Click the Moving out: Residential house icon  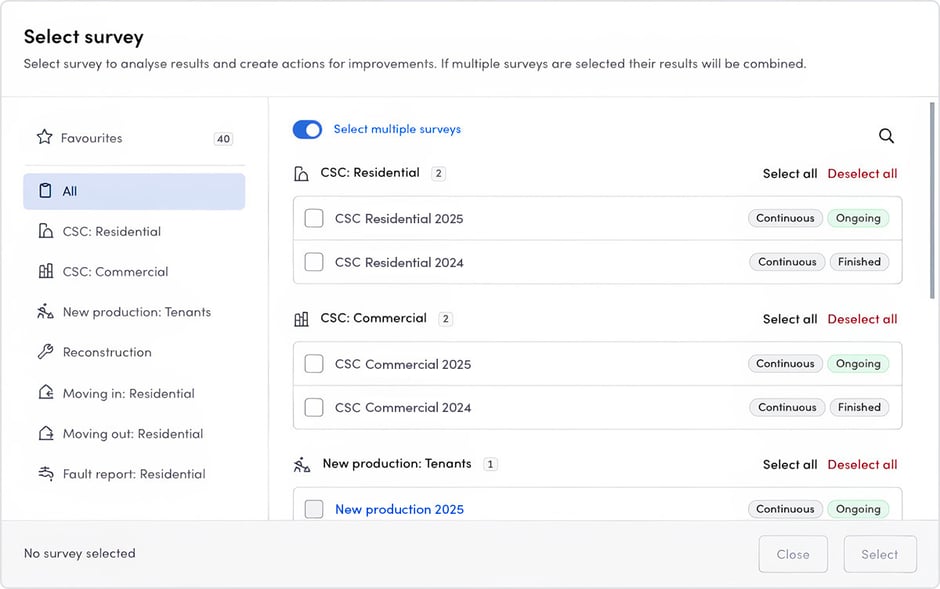(x=46, y=433)
